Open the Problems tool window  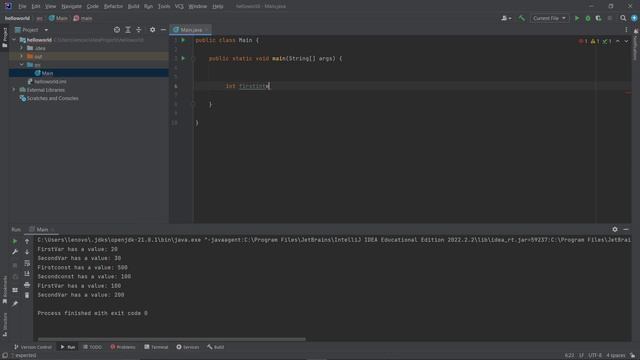[x=122, y=347]
